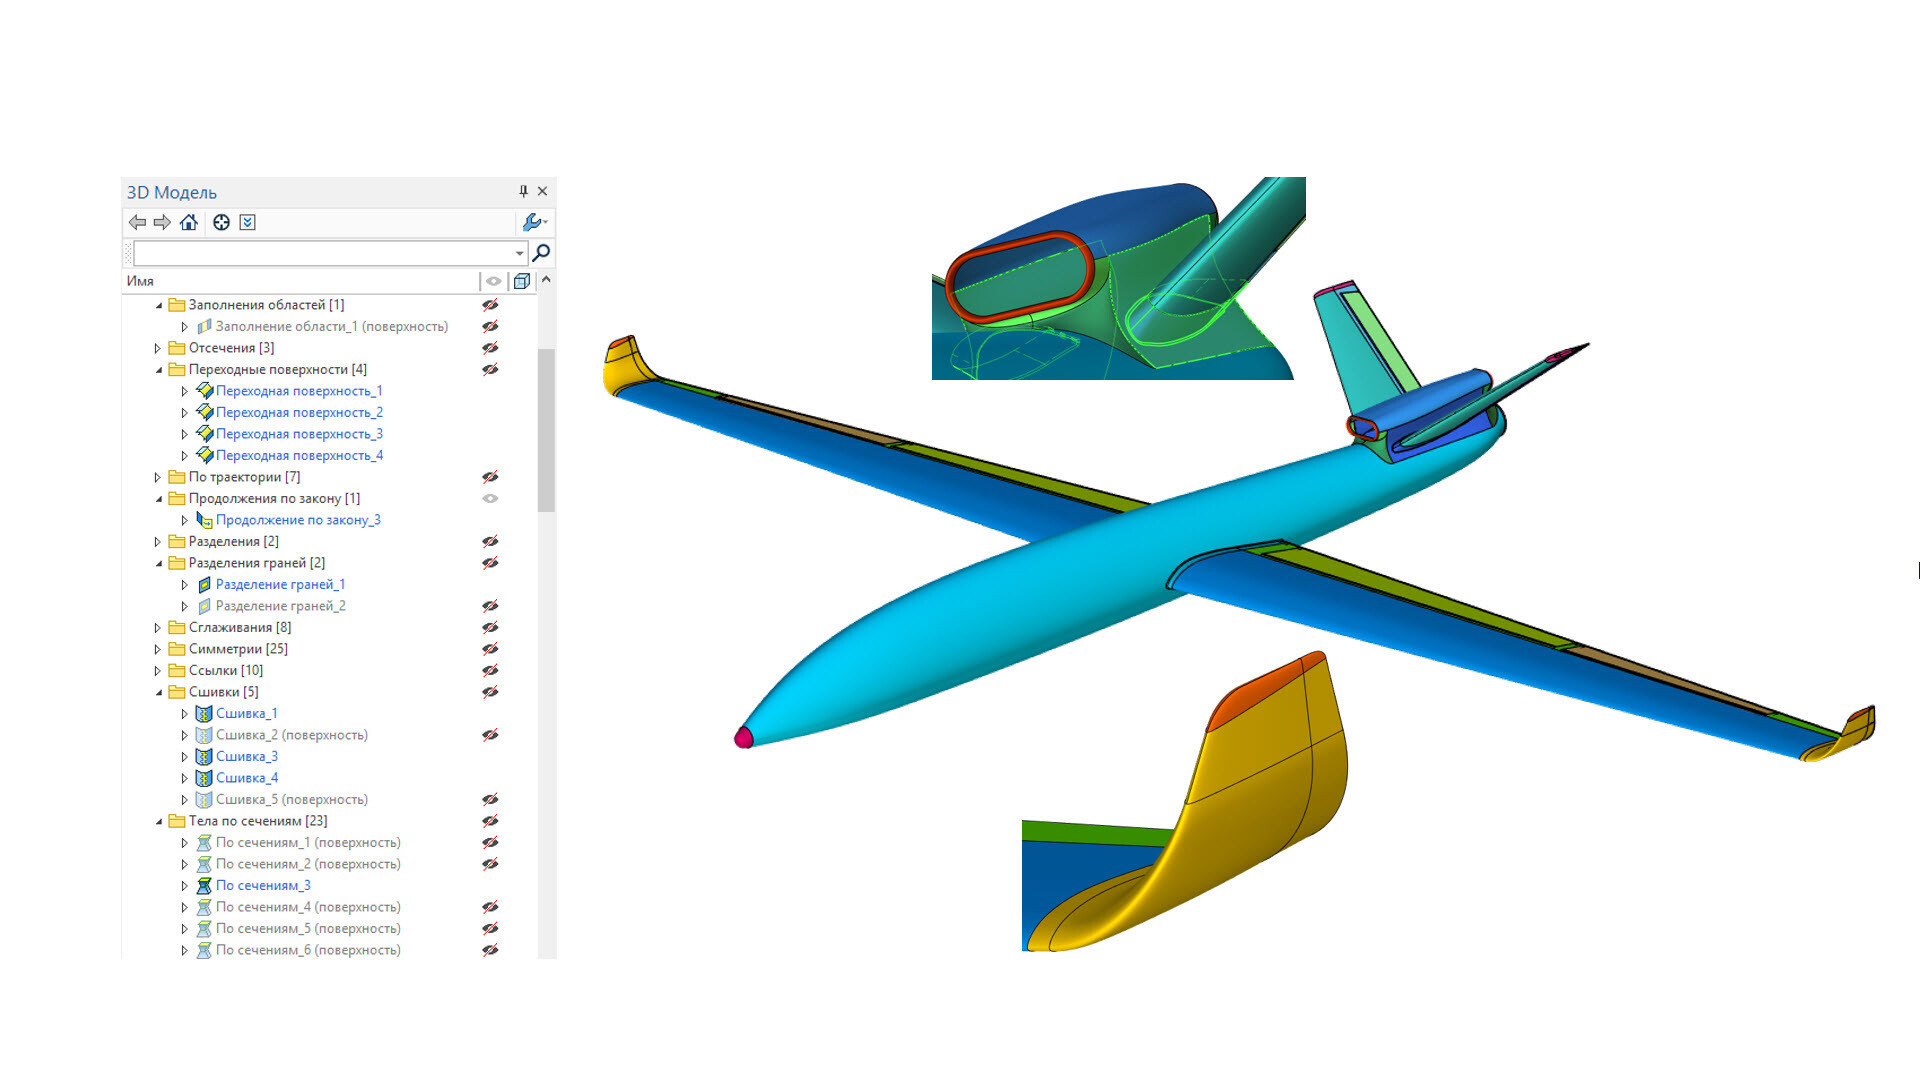Viewport: 1920px width, 1080px height.
Task: Click the Продолжение по закону_3 icon
Action: [204, 520]
